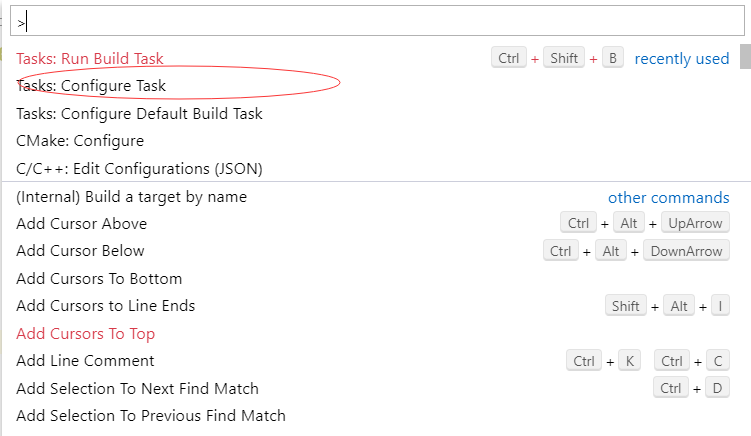Viewport: 751px width, 436px height.
Task: Click the Ctrl+D keybinding D key label
Action: coord(717,388)
